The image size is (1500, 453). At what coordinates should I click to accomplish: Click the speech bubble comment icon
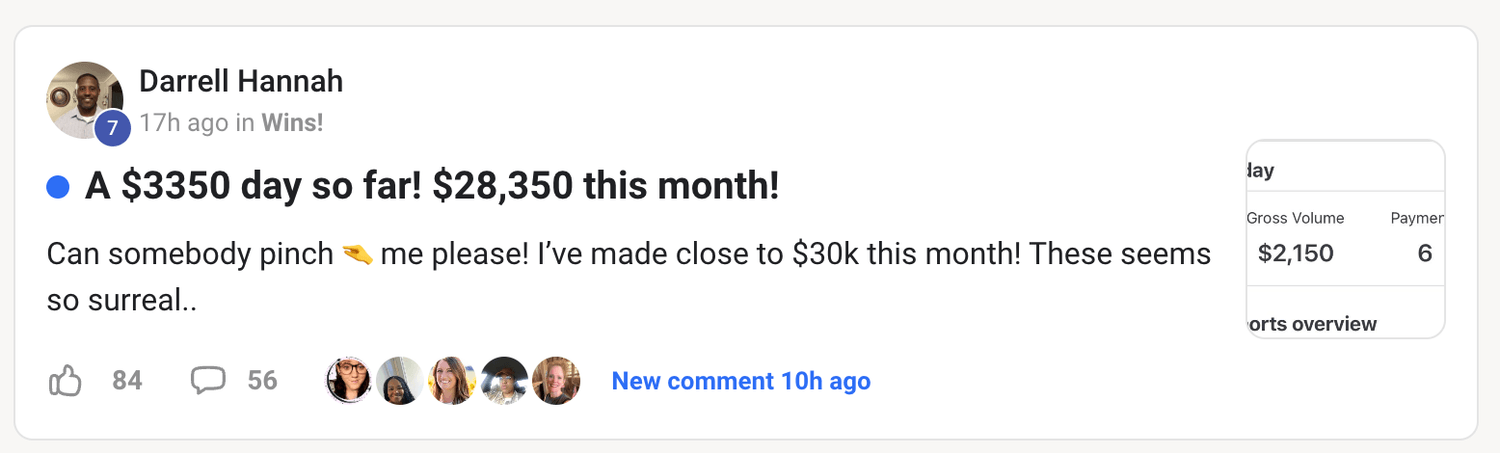coord(208,380)
